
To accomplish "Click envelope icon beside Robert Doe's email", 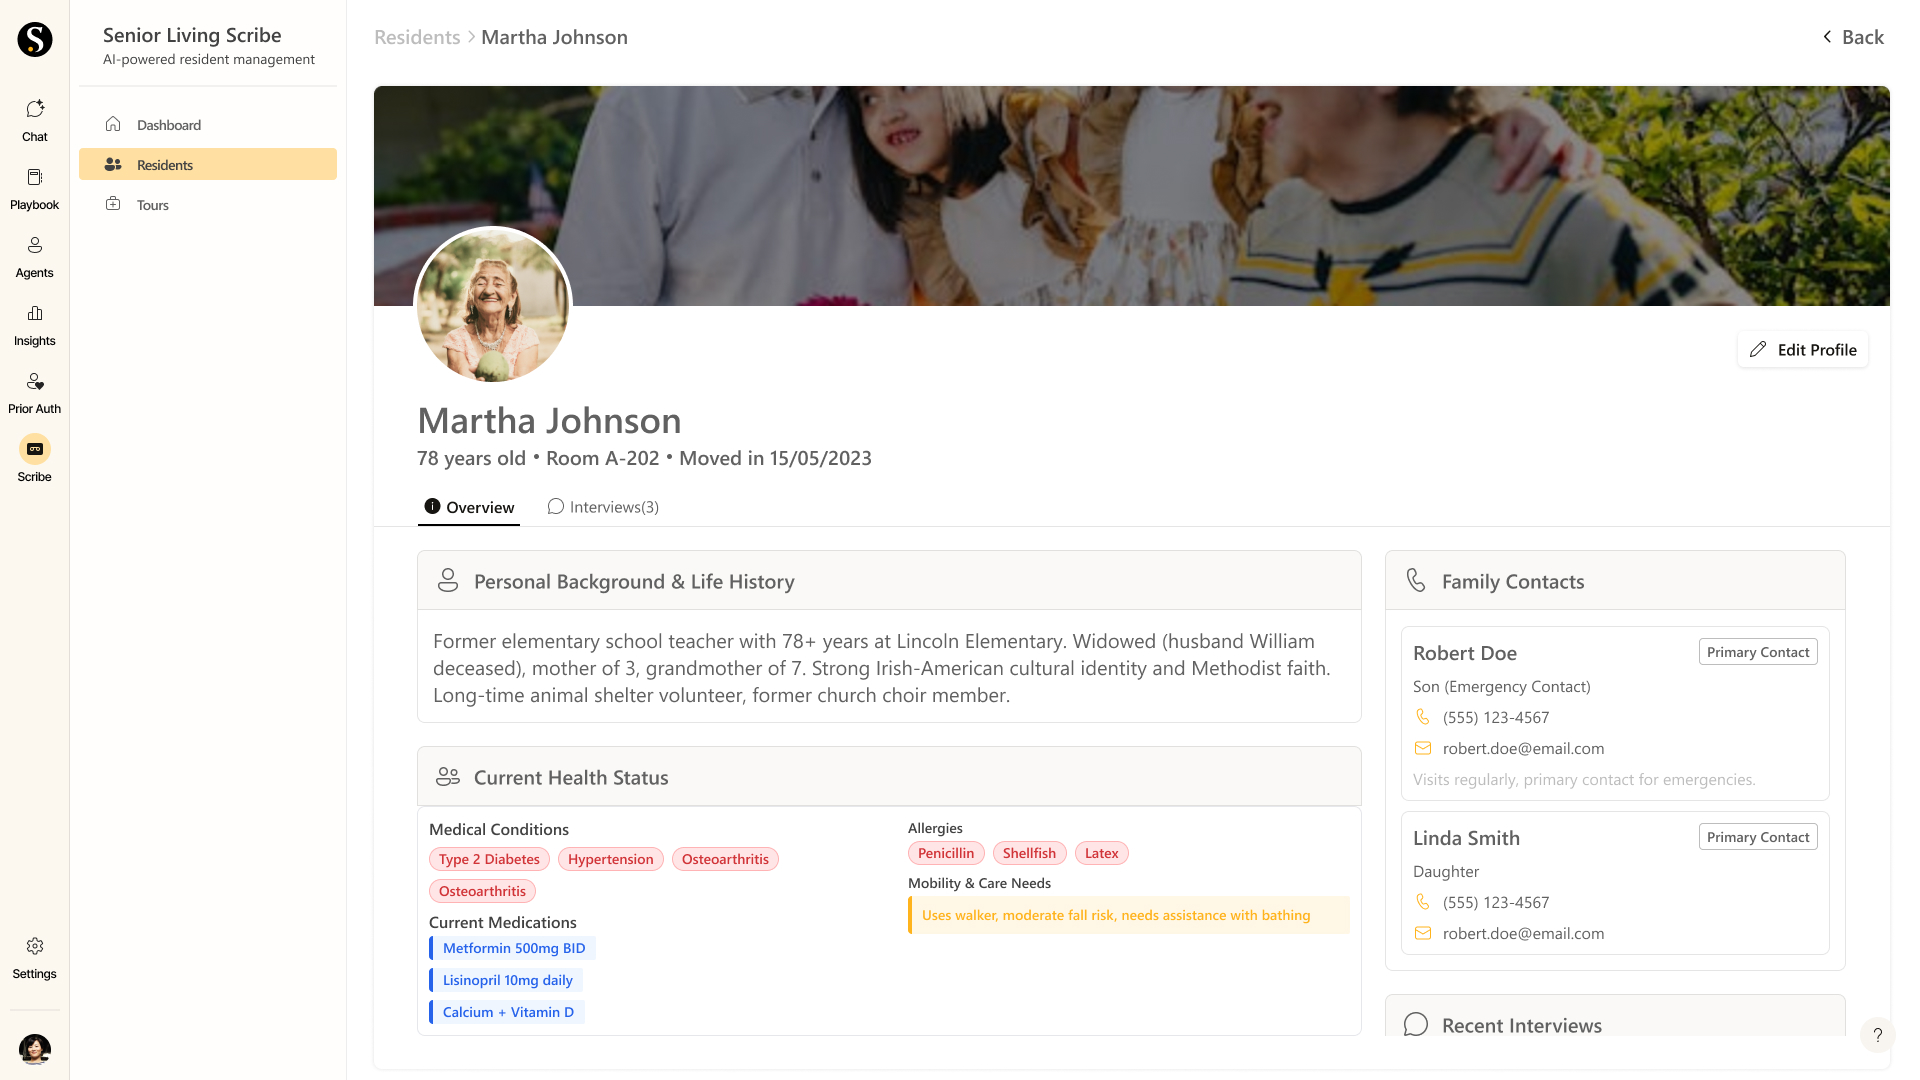I will pyautogui.click(x=1422, y=748).
